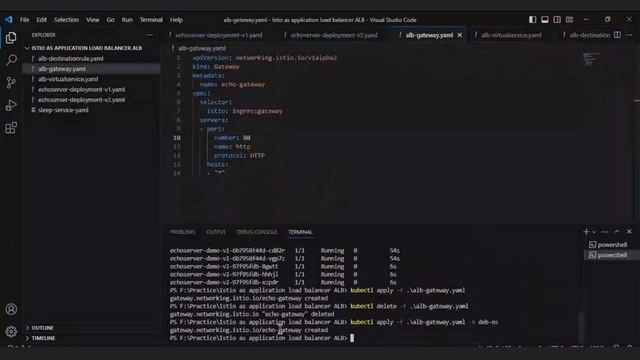Select alb-gateway.yaml in explorer
Viewport: 640px width, 360px height.
(x=62, y=69)
